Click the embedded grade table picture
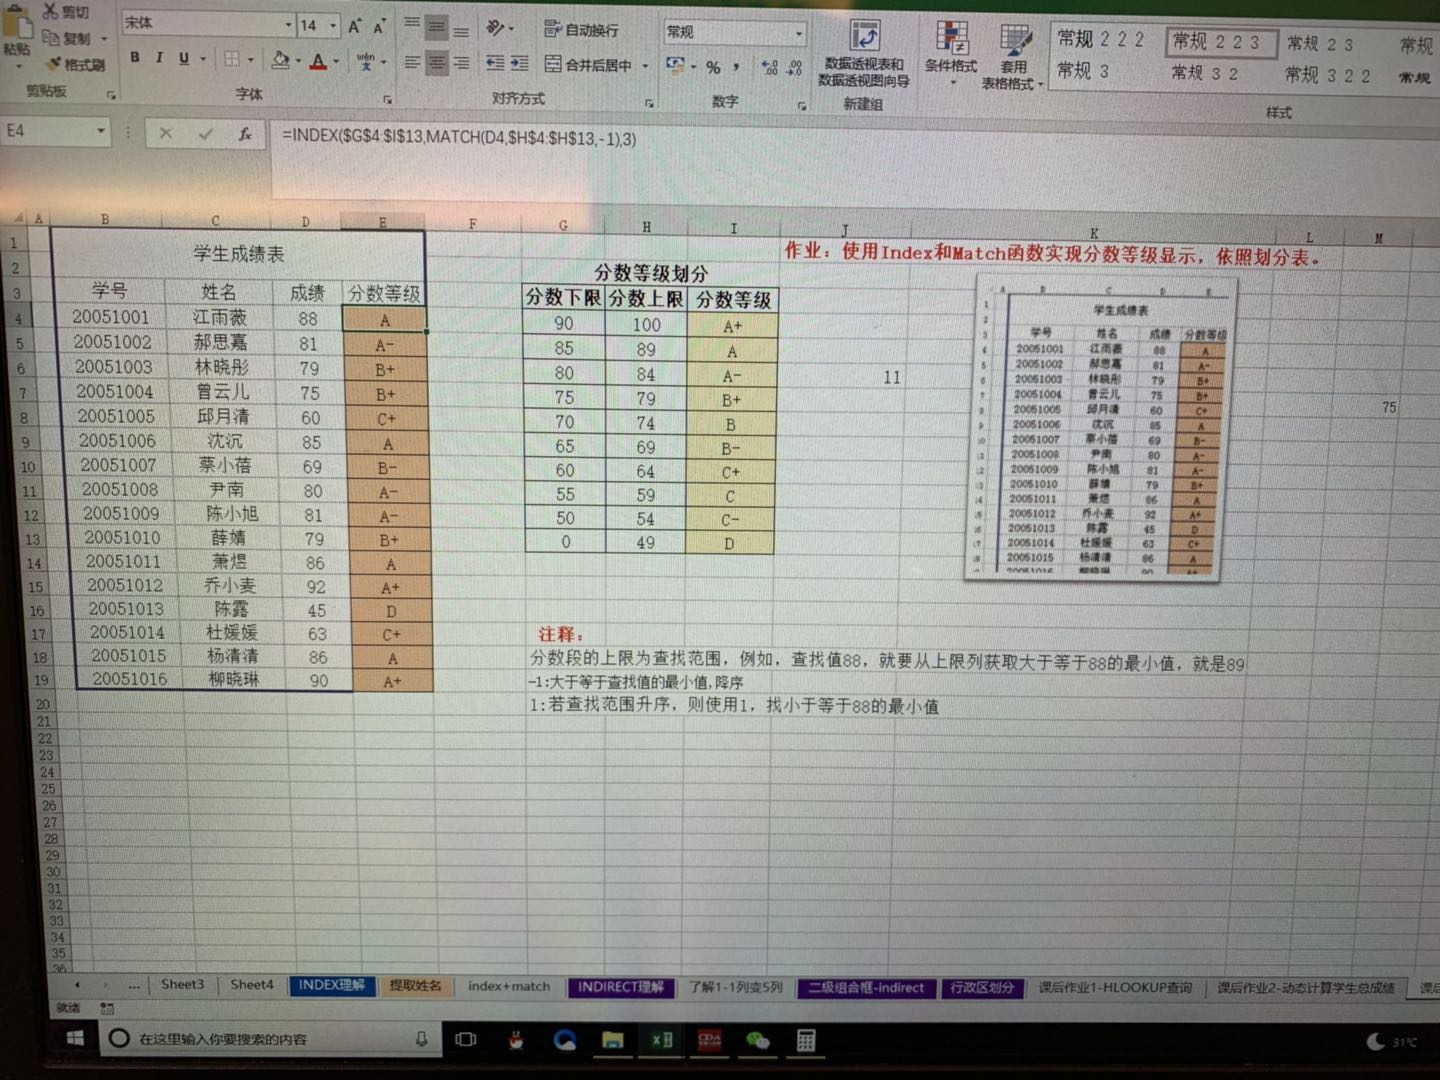1440x1080 pixels. point(1100,428)
